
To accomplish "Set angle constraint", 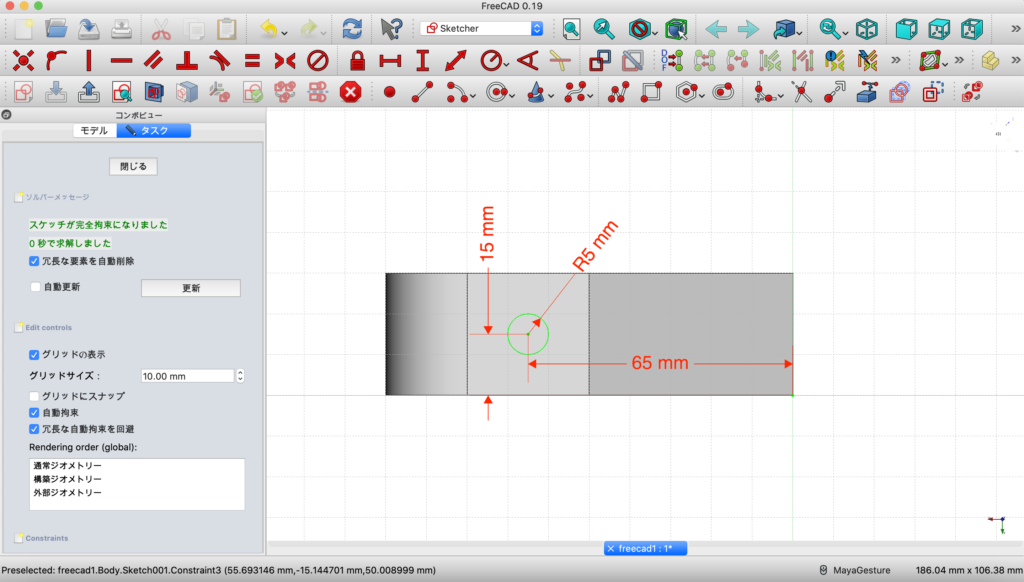I will pos(528,61).
